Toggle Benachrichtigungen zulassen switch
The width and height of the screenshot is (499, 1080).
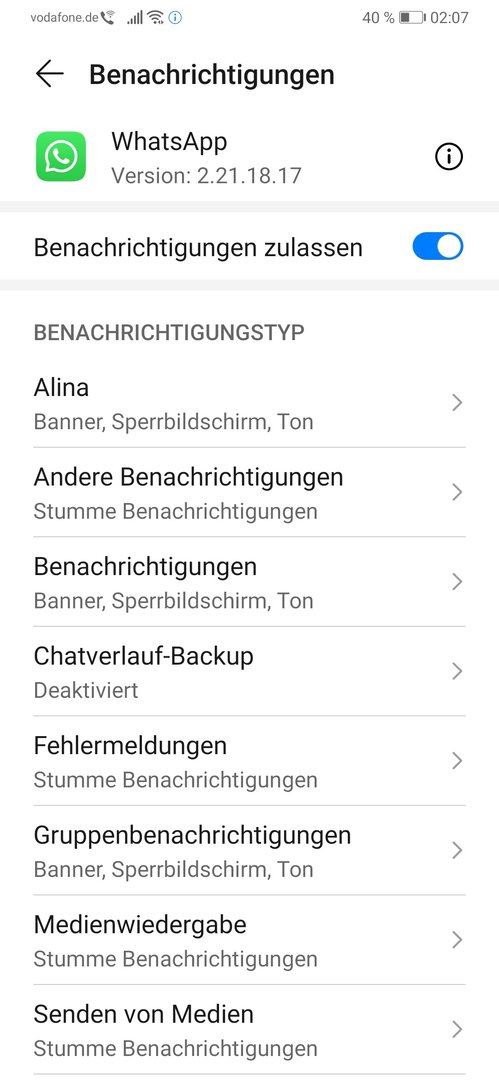(x=438, y=247)
